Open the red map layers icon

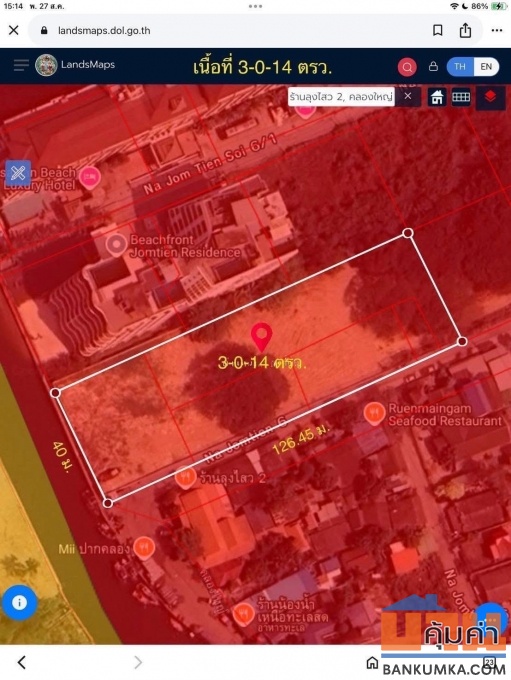pos(490,97)
